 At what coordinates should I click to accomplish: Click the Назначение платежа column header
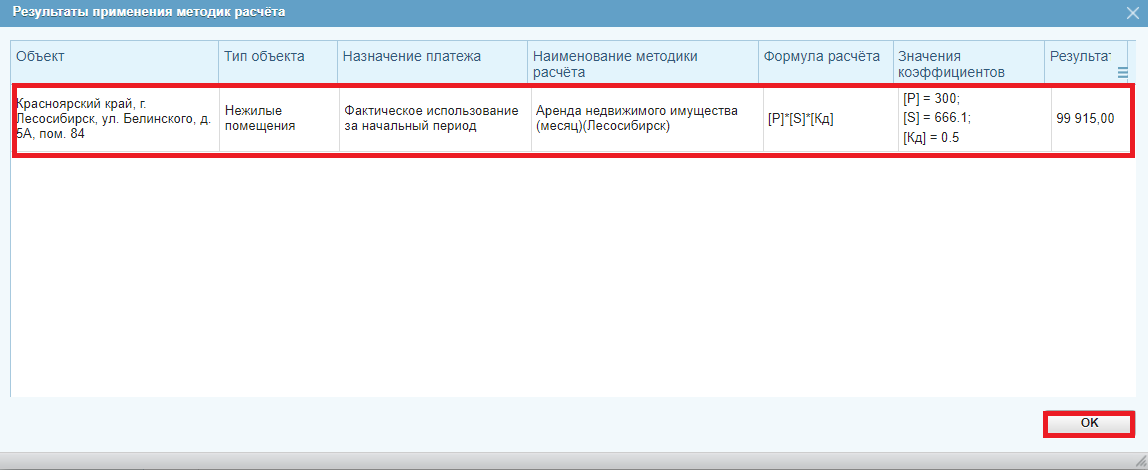[x=432, y=57]
